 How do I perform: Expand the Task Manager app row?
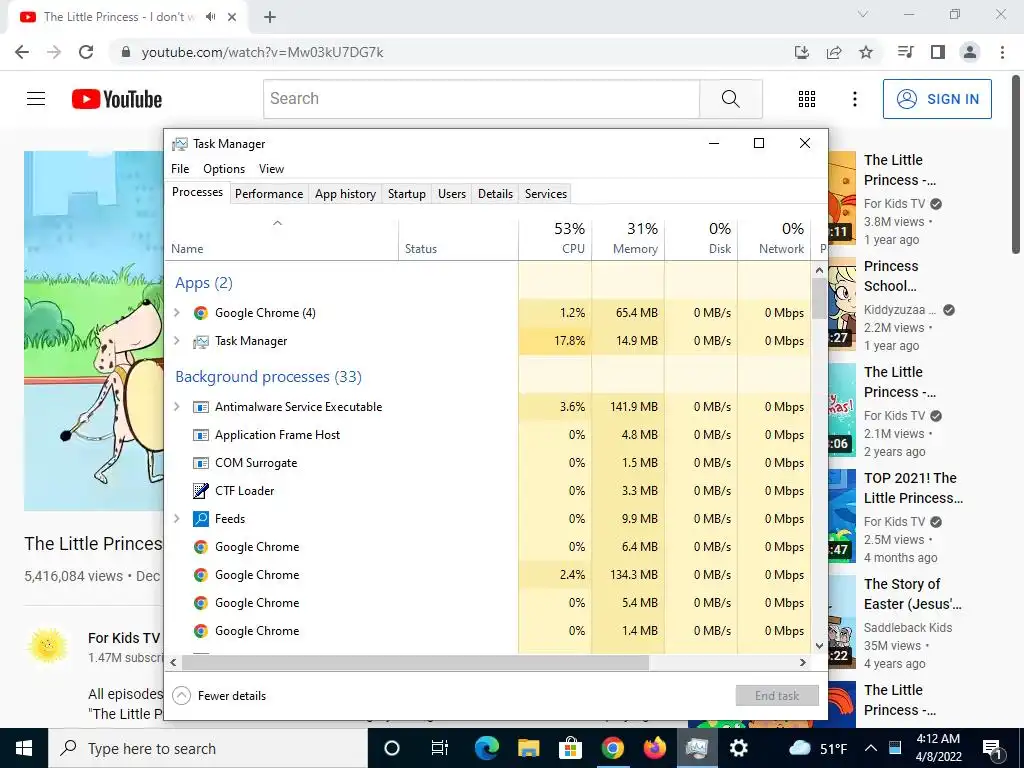176,341
